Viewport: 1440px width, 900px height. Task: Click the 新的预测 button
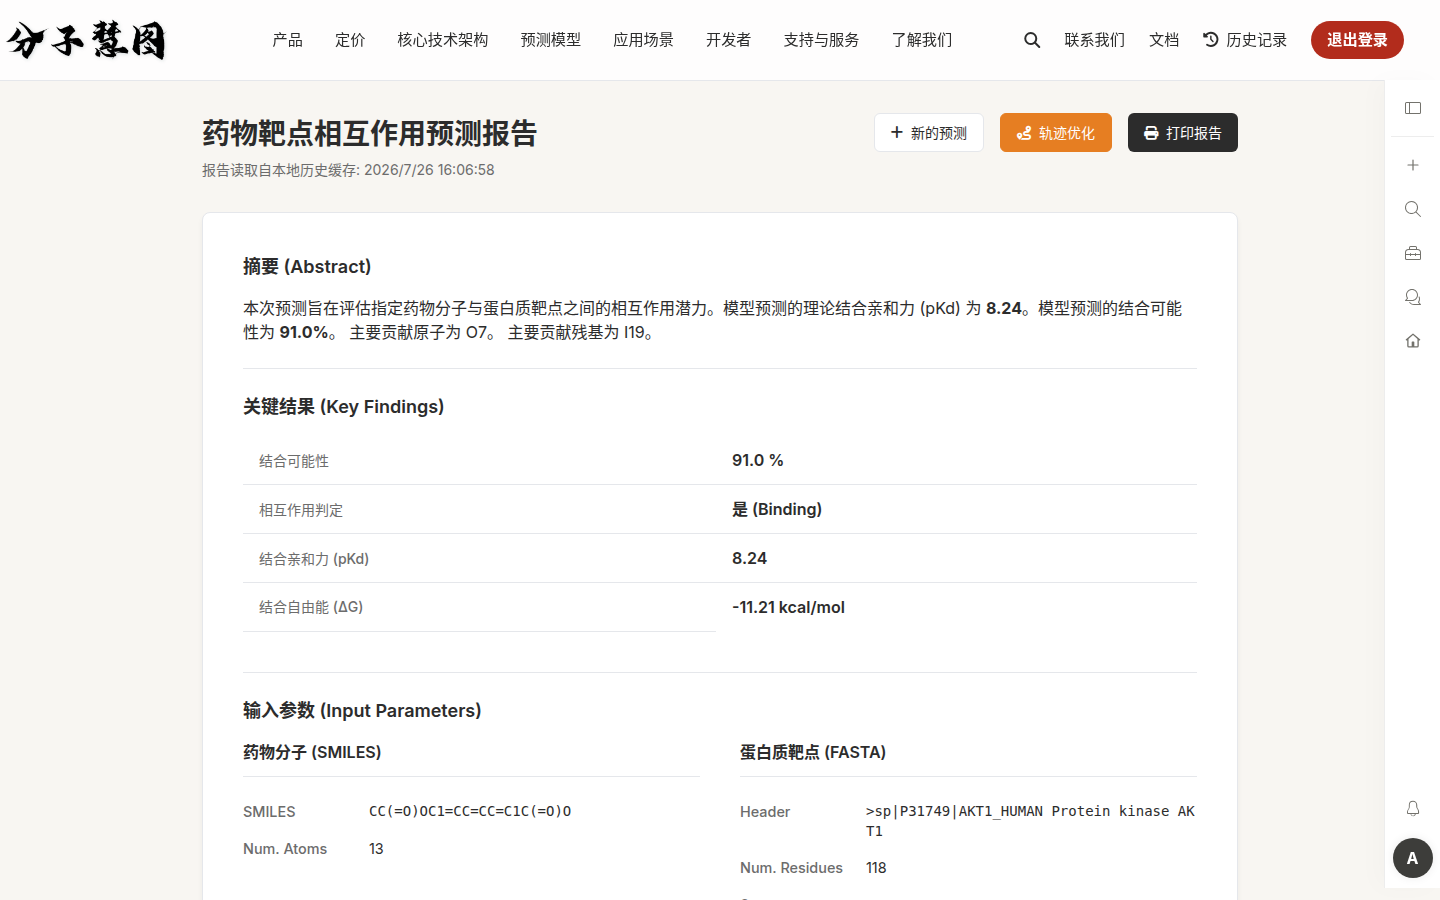pyautogui.click(x=929, y=133)
